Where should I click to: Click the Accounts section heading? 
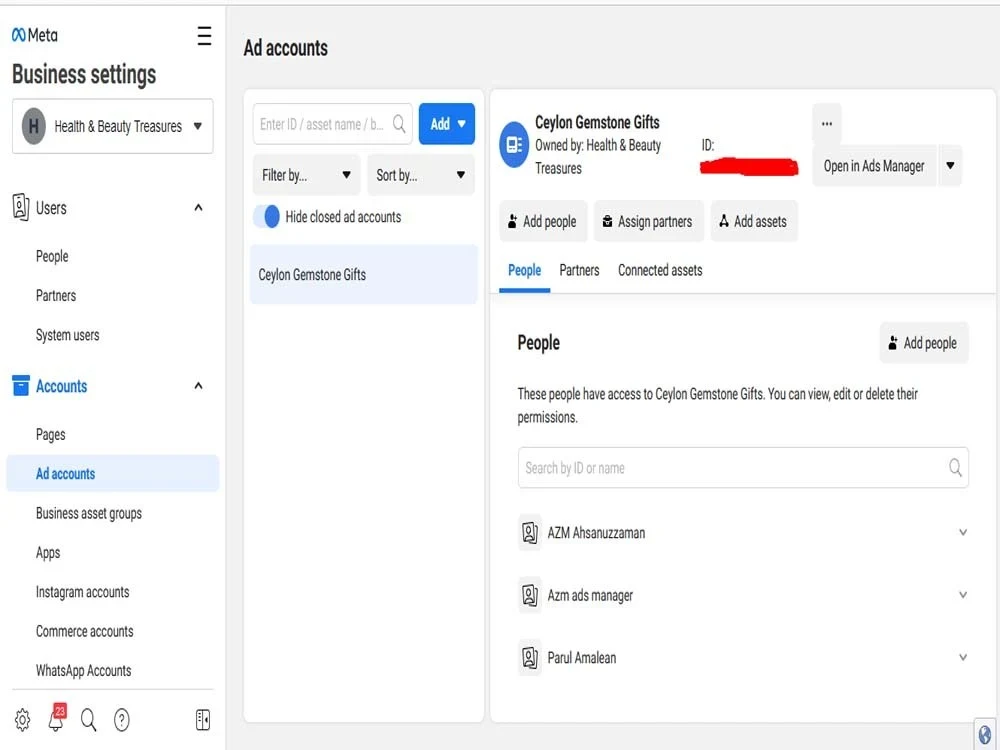(61, 386)
